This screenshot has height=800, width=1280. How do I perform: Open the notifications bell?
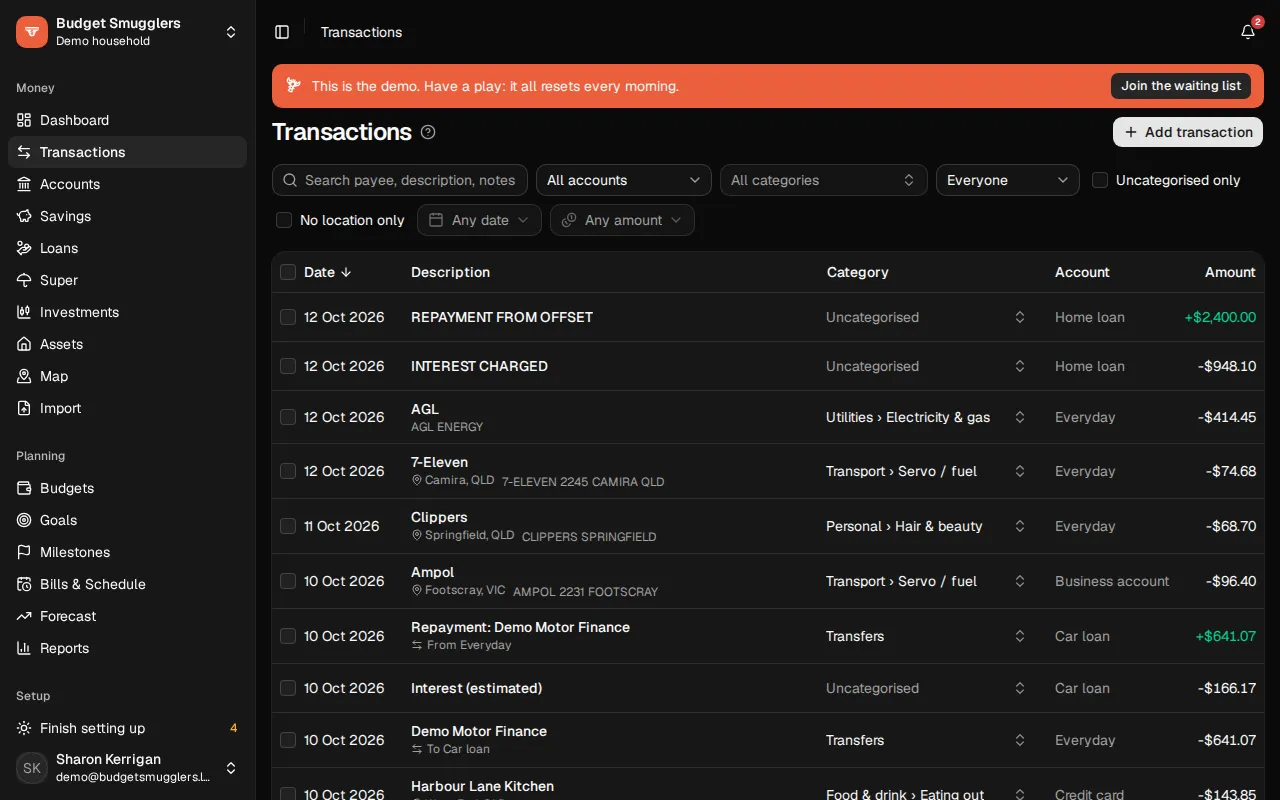coord(1248,32)
